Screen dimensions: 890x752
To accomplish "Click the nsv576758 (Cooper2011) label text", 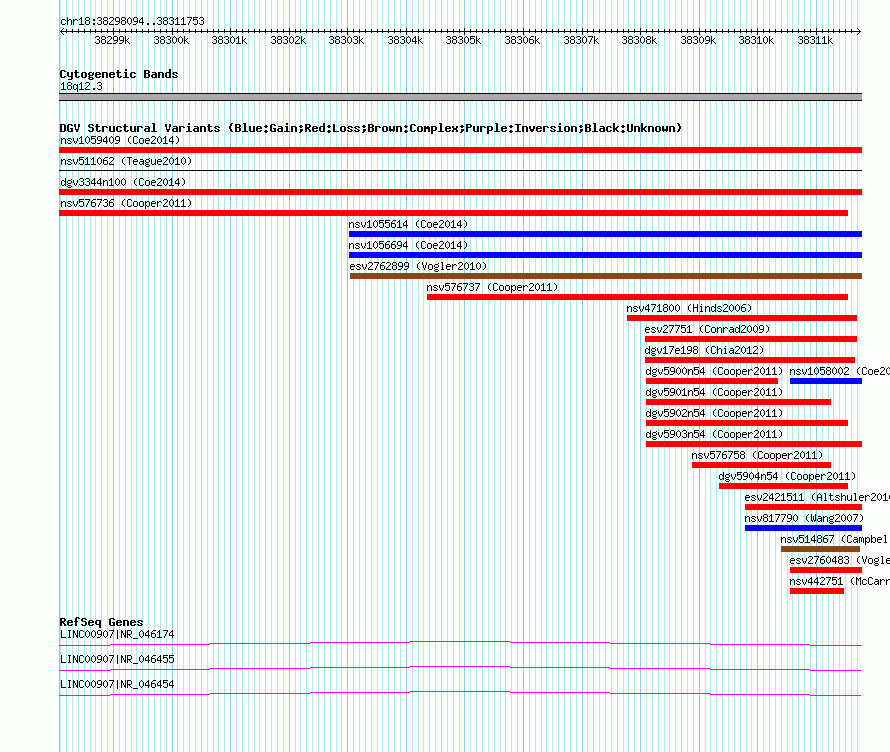I will click(x=757, y=455).
